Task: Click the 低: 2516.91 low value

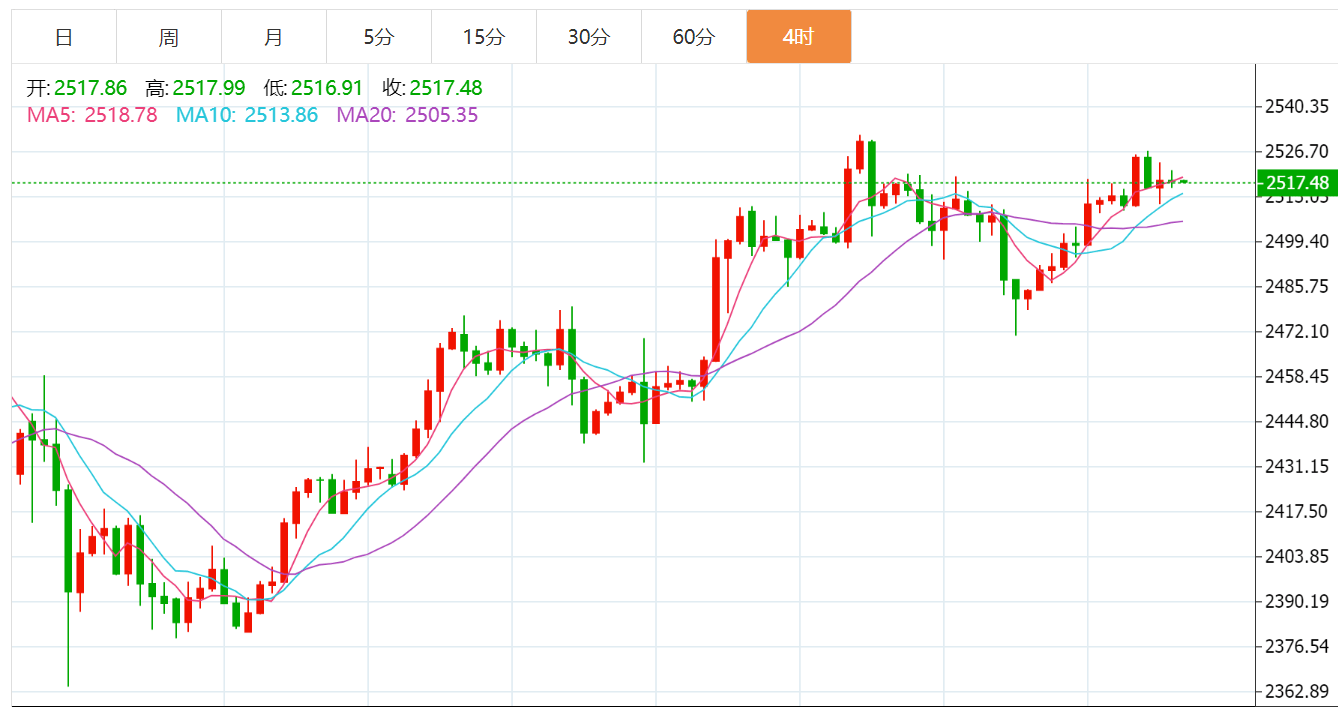Action: [x=313, y=88]
